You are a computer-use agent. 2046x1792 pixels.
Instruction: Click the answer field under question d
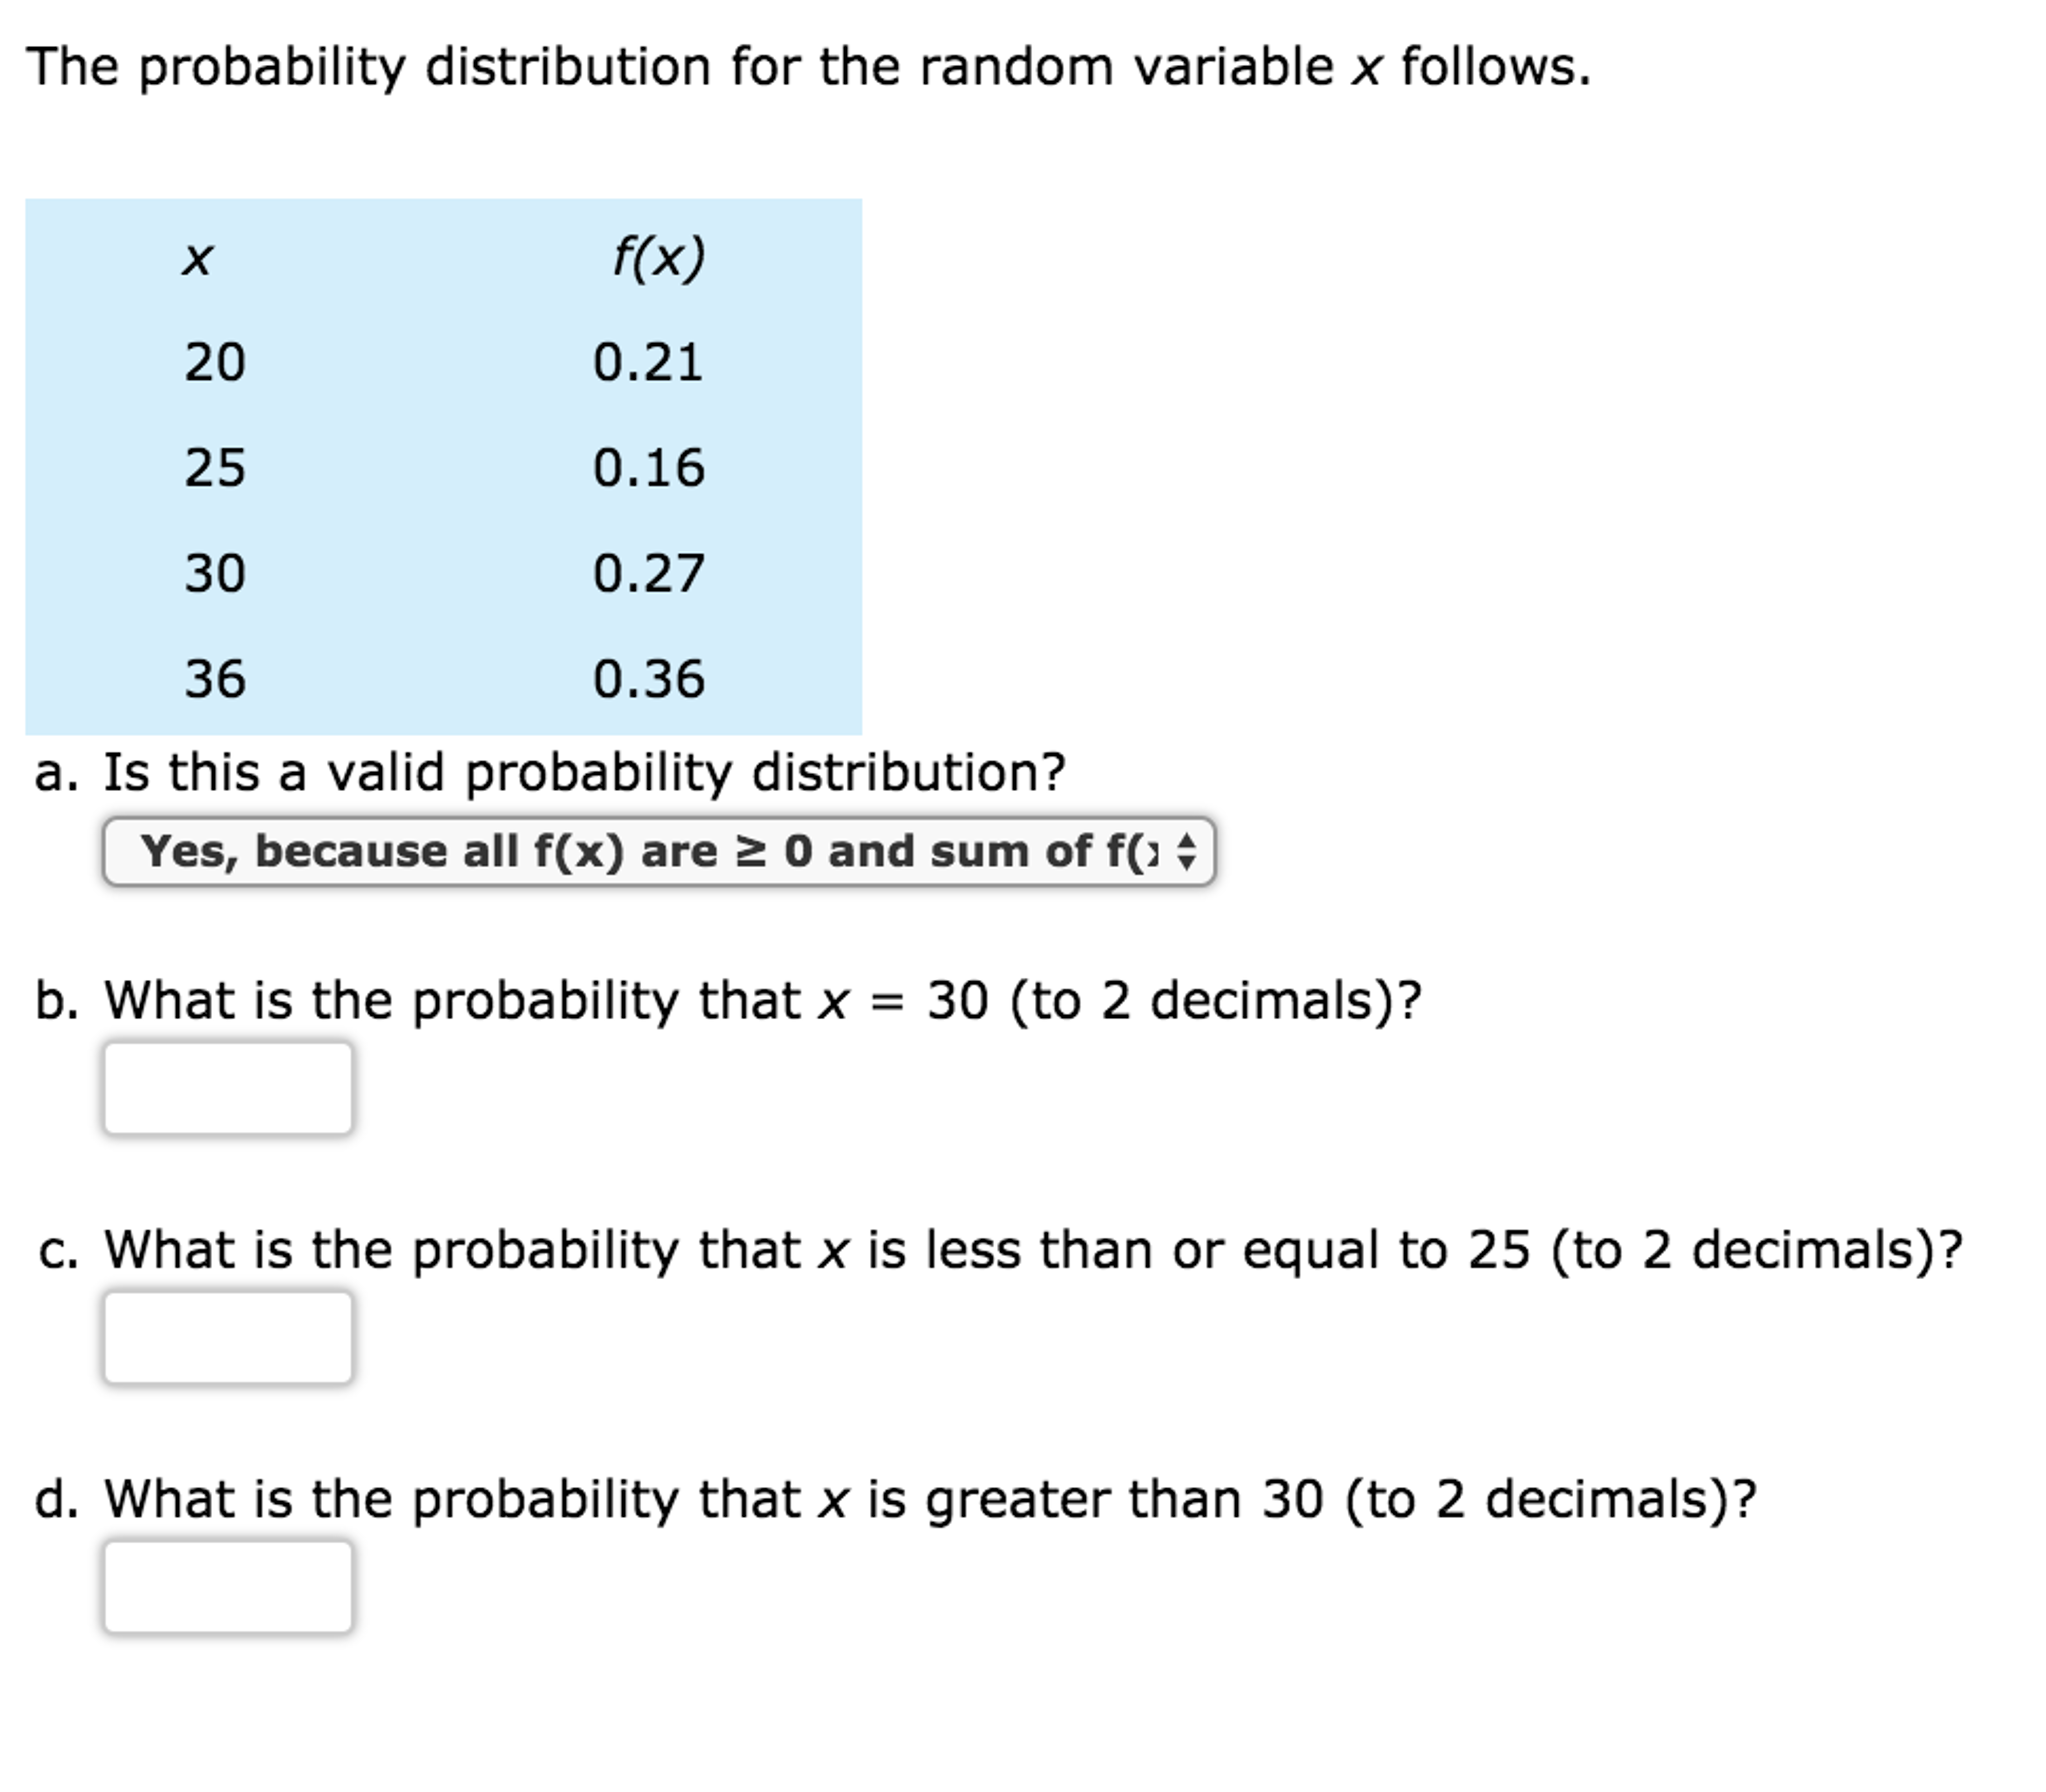228,1588
